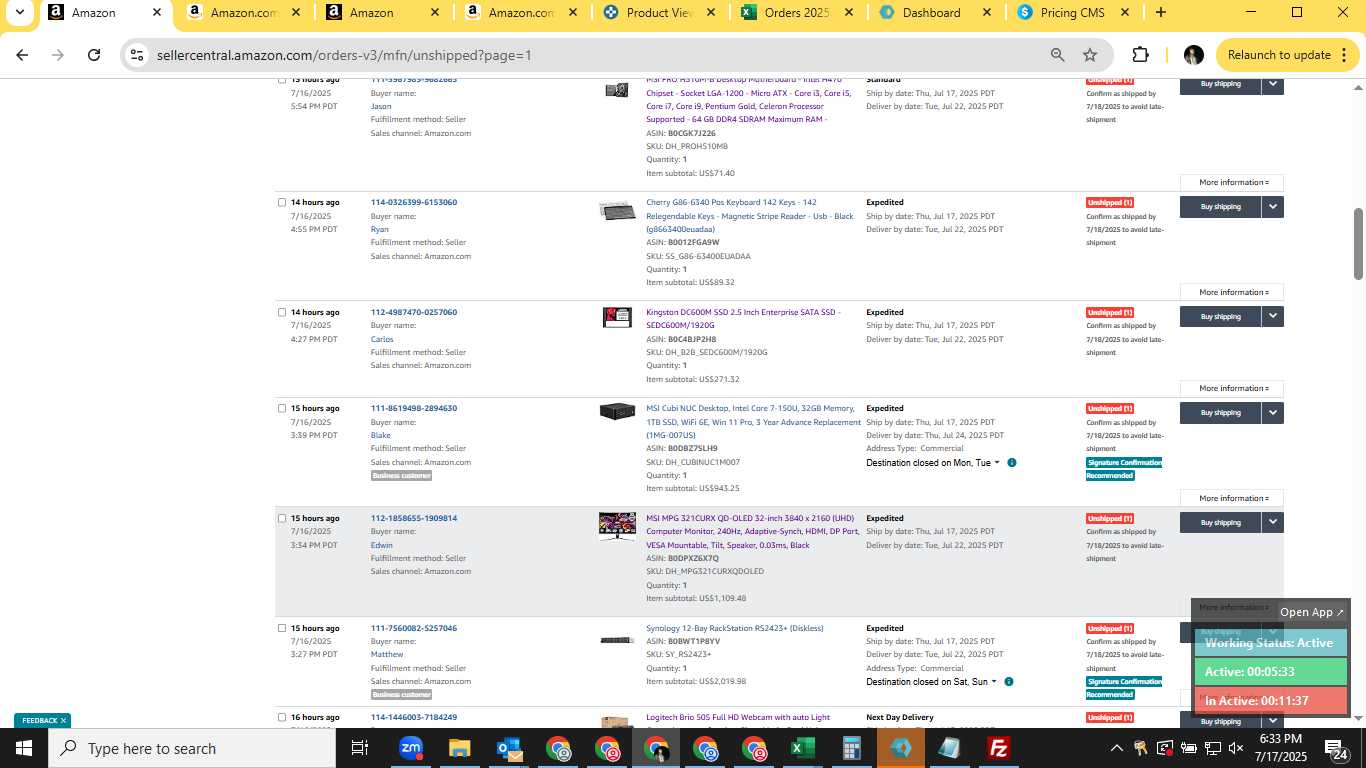Open Synology 12-Bay RackStation product link
This screenshot has width=1366, height=768.
click(735, 628)
